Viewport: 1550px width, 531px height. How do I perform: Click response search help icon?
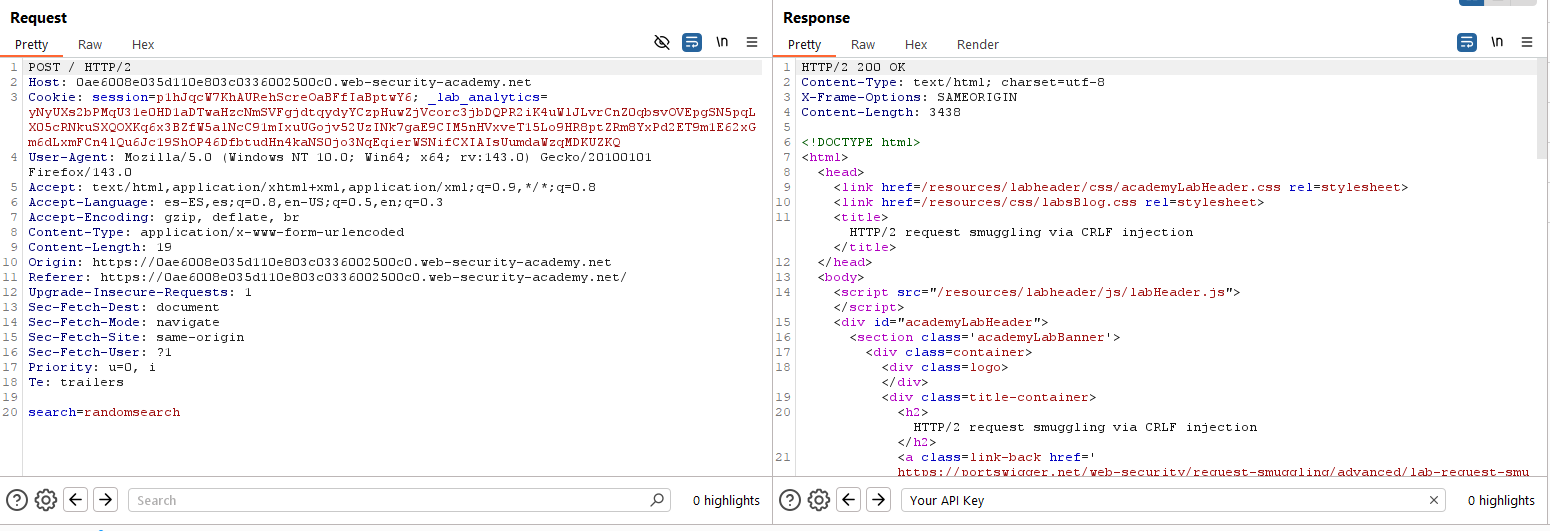[789, 500]
